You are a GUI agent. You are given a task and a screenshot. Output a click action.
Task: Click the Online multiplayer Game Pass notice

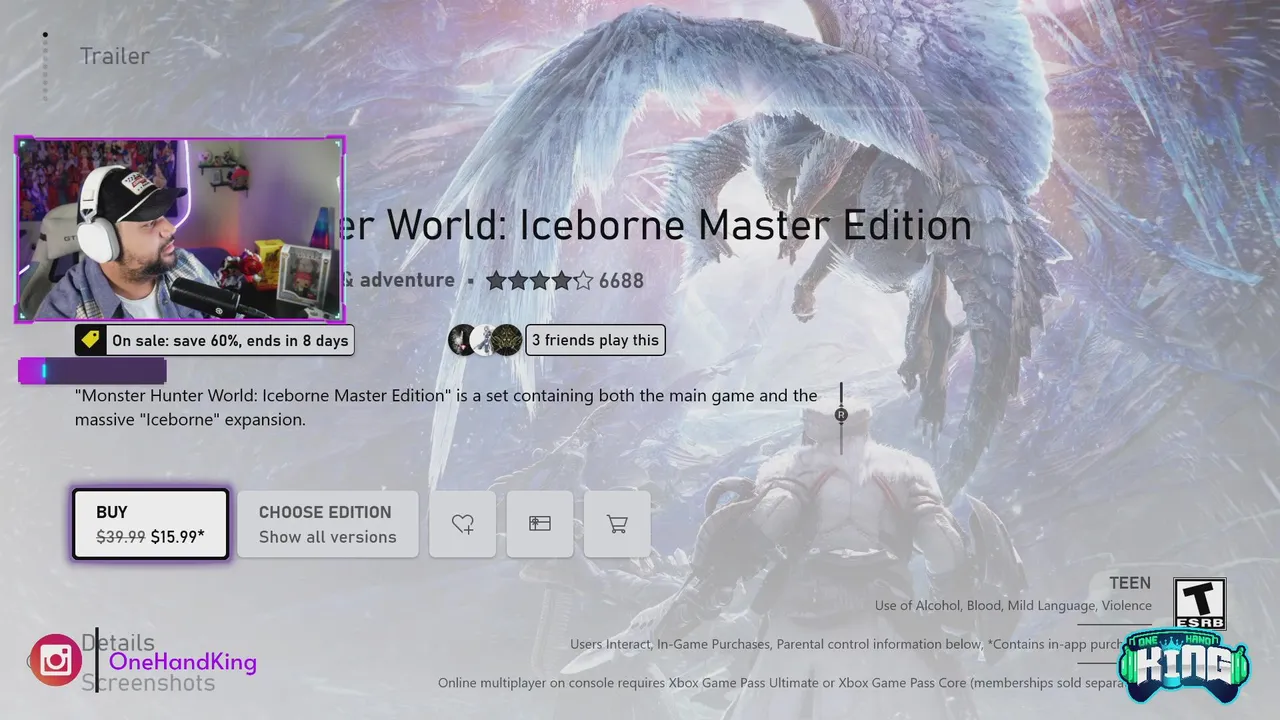click(780, 683)
